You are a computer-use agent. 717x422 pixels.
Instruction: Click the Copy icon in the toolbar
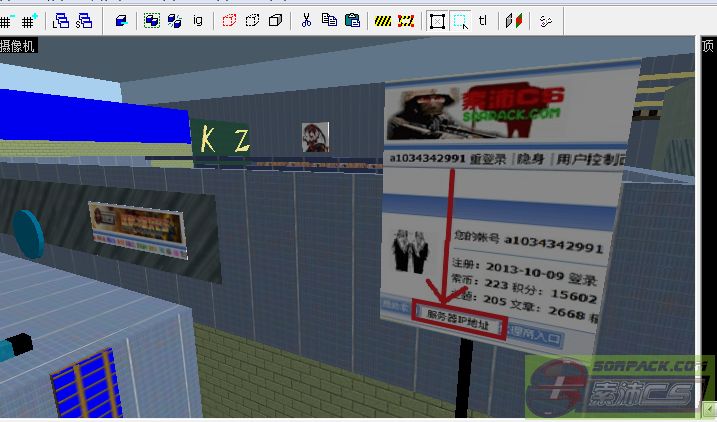pos(328,20)
